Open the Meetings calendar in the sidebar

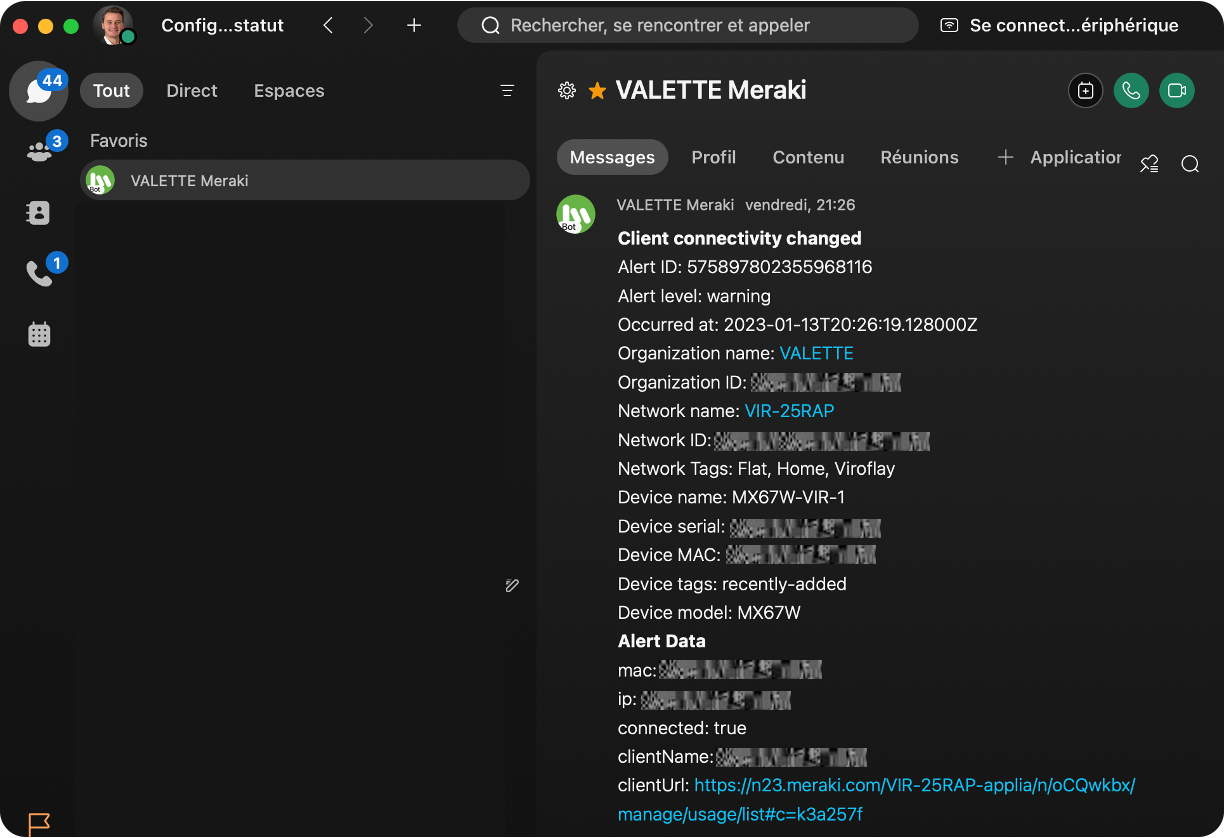[38, 334]
